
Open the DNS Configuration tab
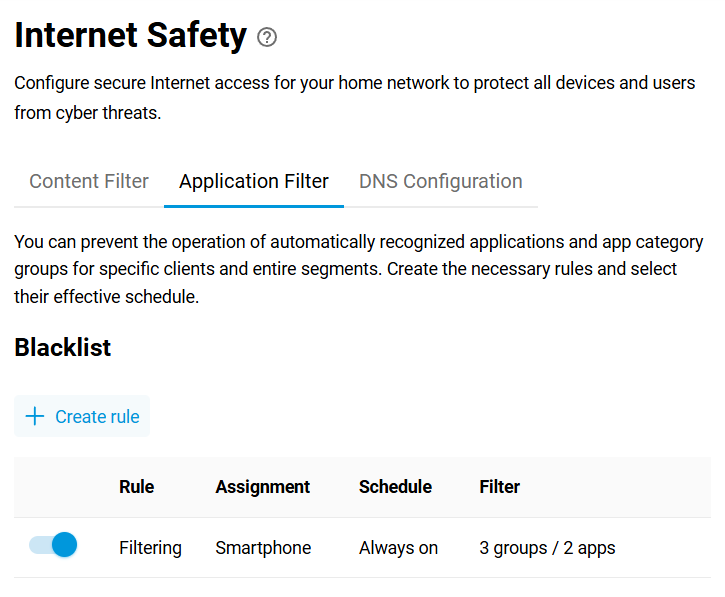click(440, 182)
